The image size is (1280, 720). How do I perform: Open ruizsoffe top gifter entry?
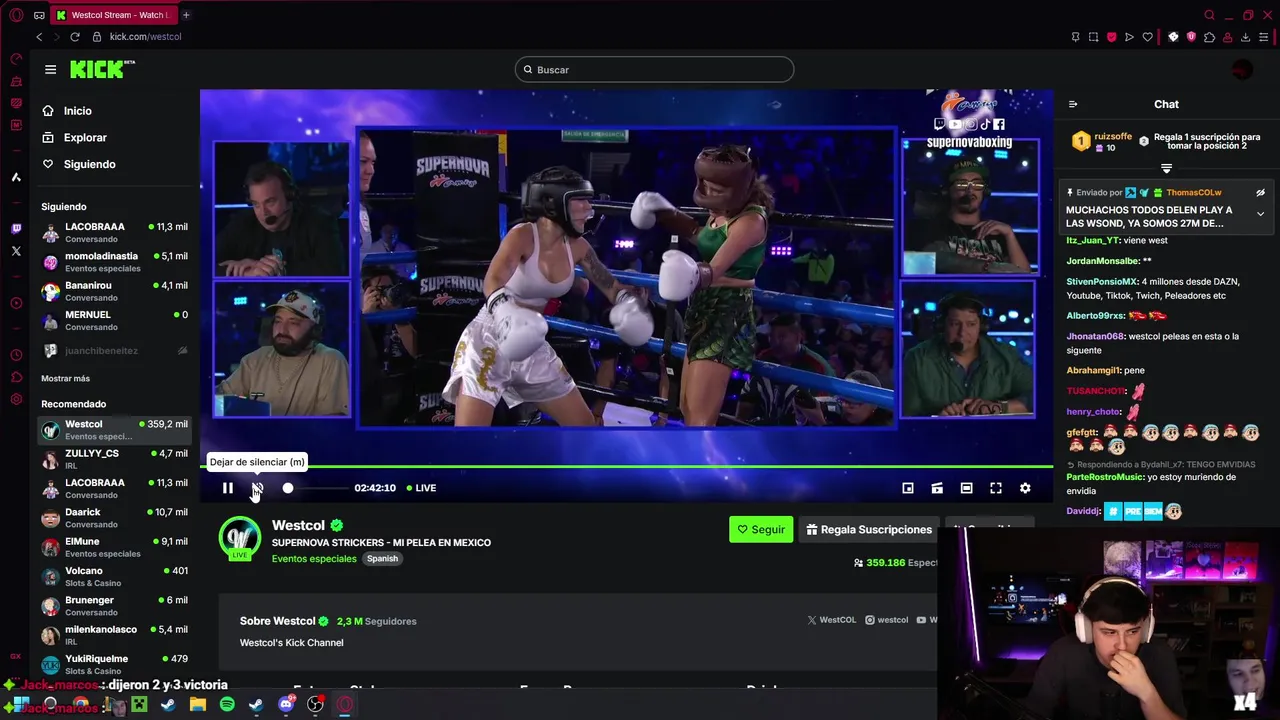tap(1102, 141)
